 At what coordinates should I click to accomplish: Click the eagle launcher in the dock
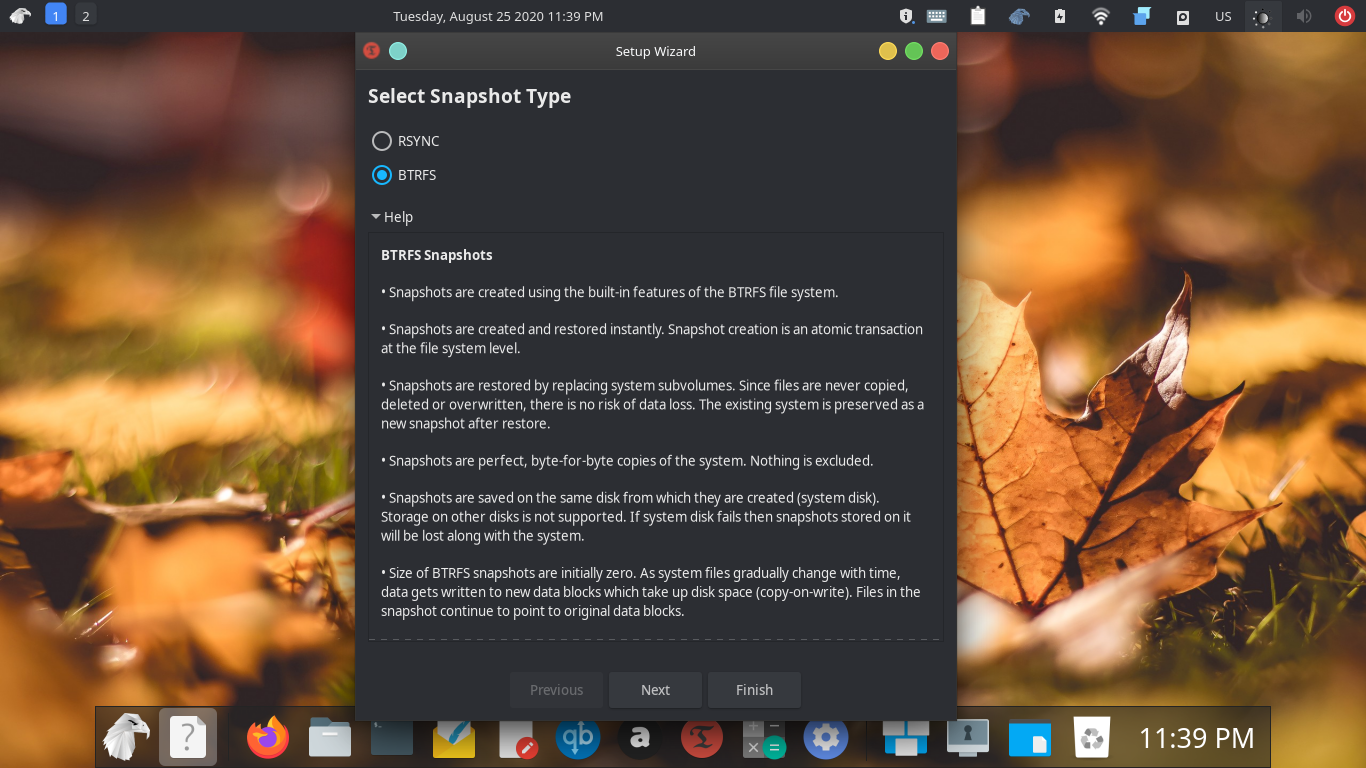(127, 738)
